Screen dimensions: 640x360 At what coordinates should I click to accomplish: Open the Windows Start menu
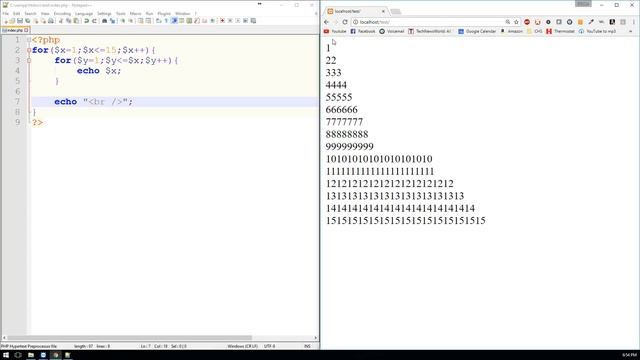pyautogui.click(x=6, y=355)
